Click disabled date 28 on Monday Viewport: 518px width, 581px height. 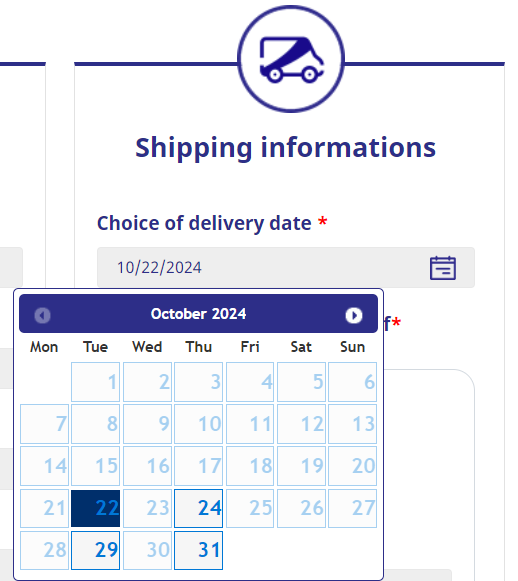coord(44,550)
